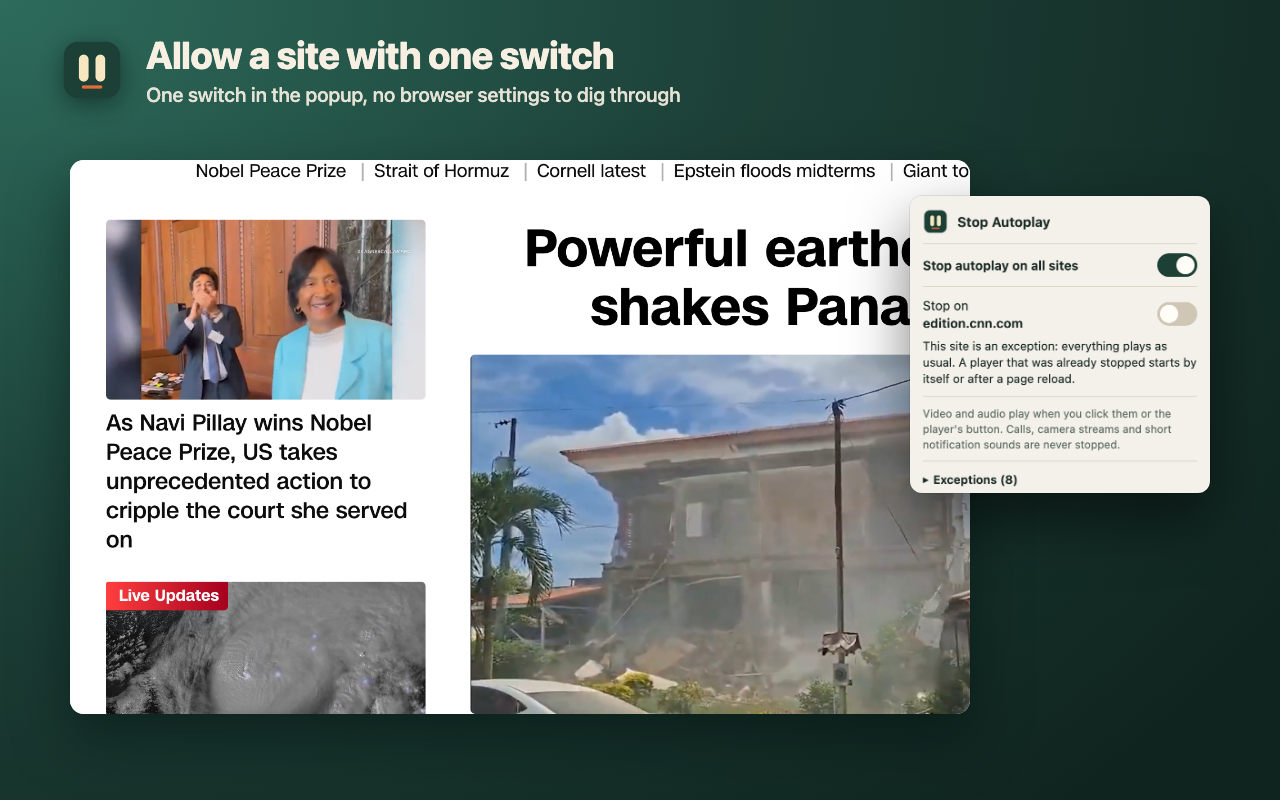
Task: Open the Epstein floods midterms topic
Action: (x=774, y=171)
